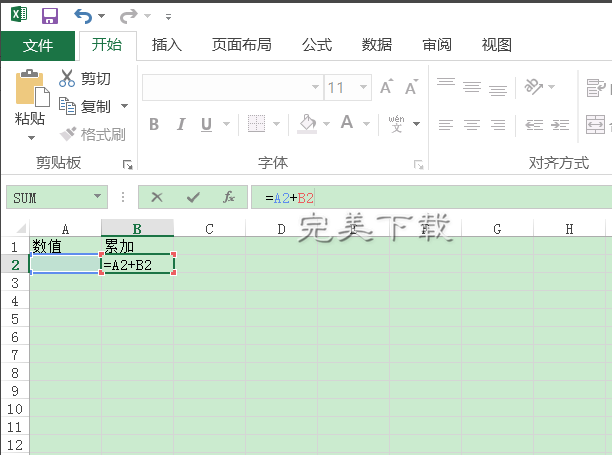Select all cells via corner triangle
612x455 pixels.
21,228
